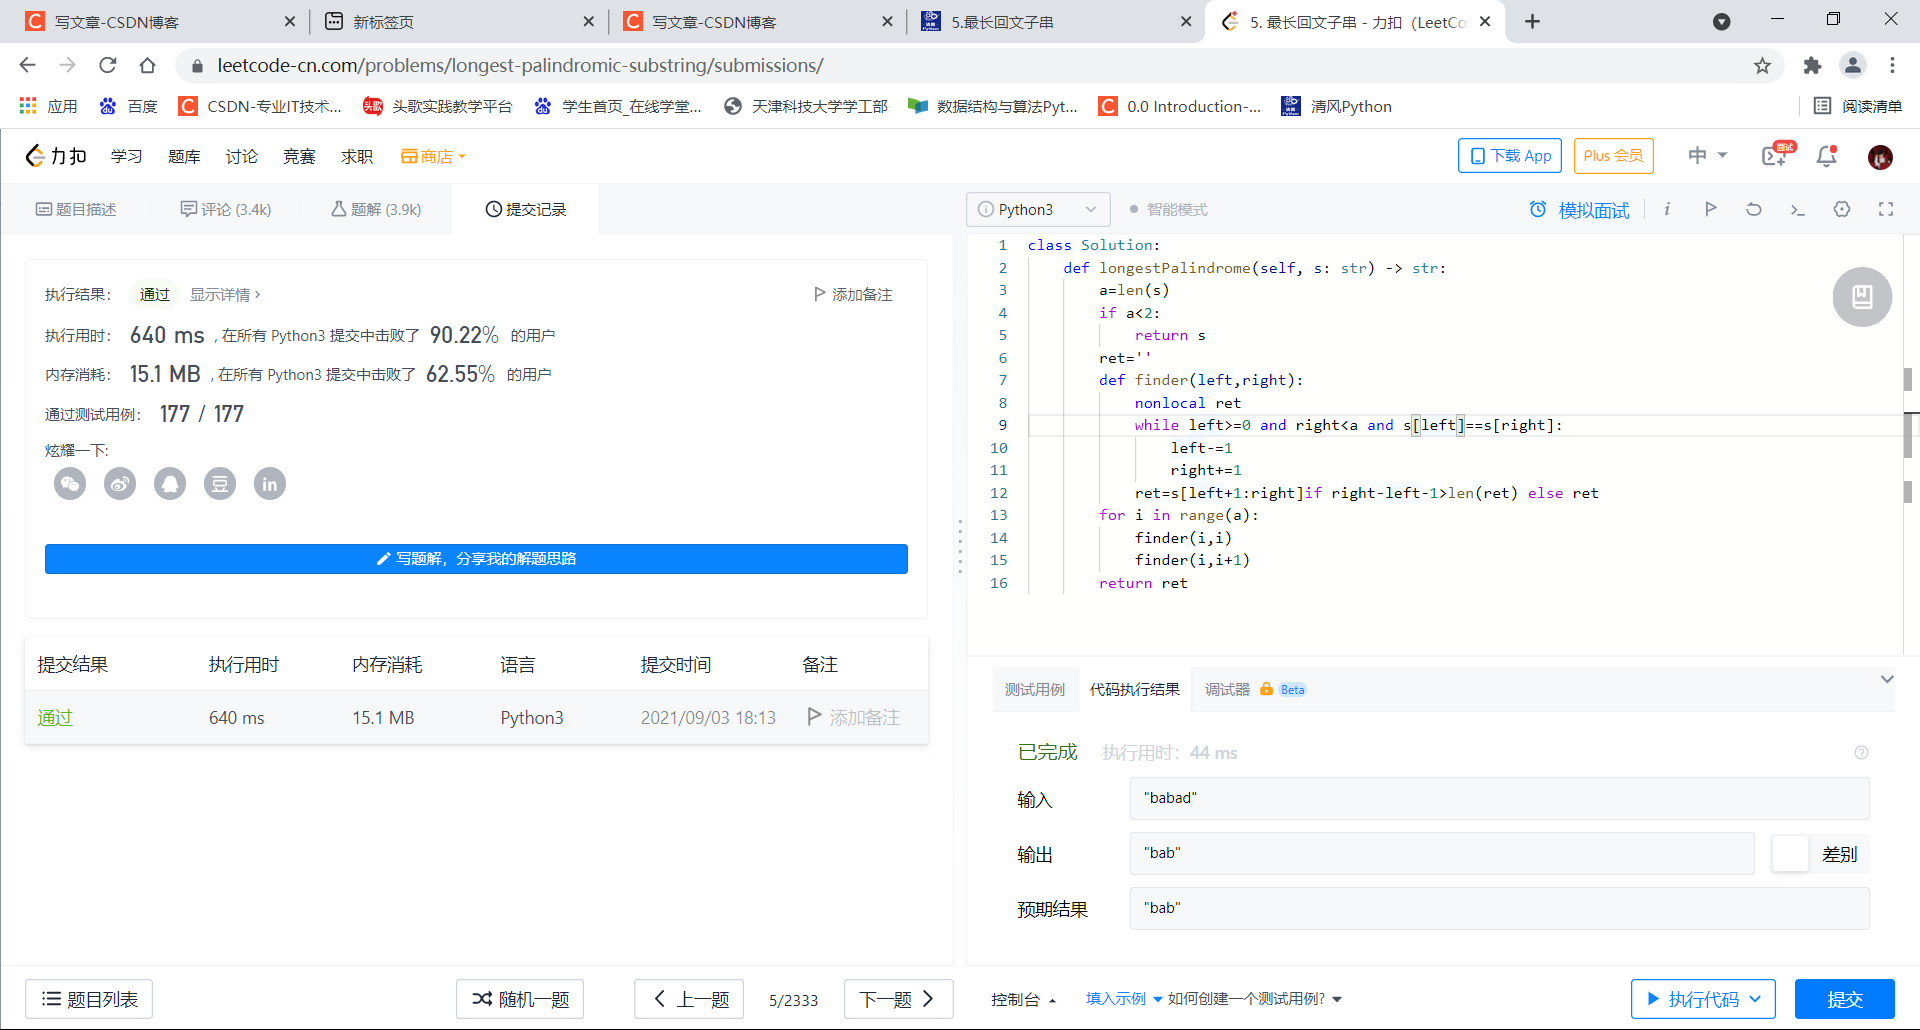
Task: Share result on Weibo icon
Action: coord(120,483)
